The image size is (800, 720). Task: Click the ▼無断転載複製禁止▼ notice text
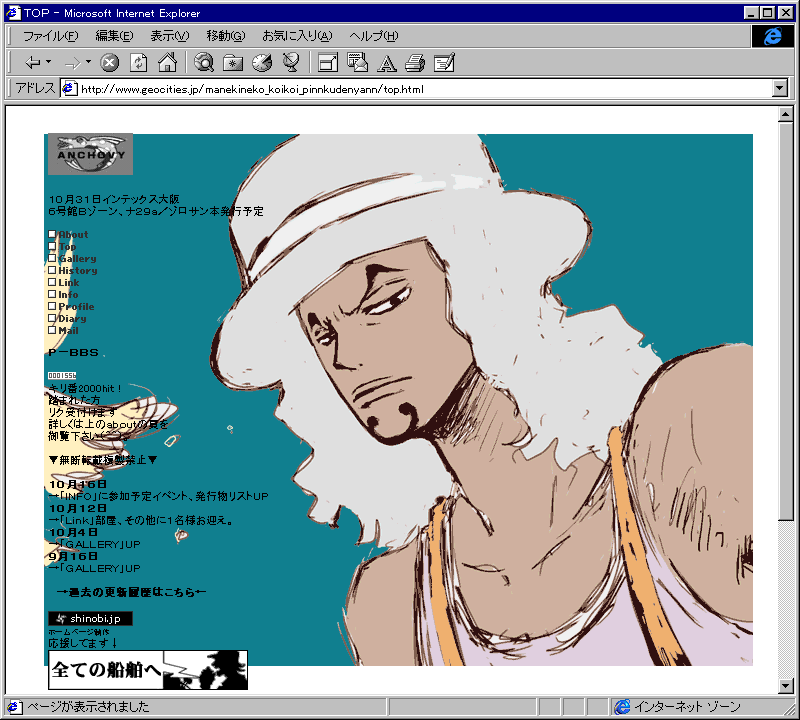click(103, 460)
